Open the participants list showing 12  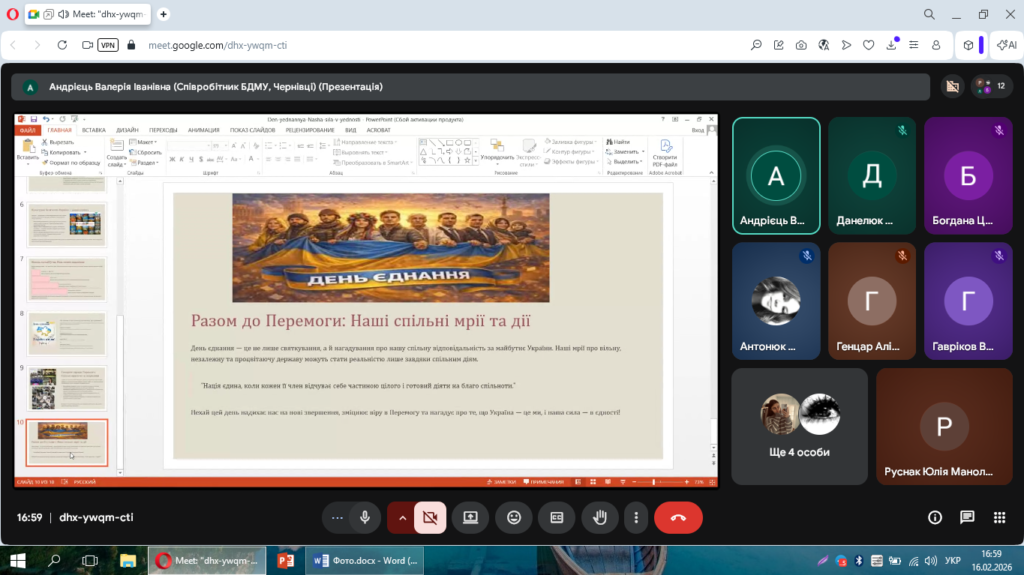pyautogui.click(x=992, y=86)
